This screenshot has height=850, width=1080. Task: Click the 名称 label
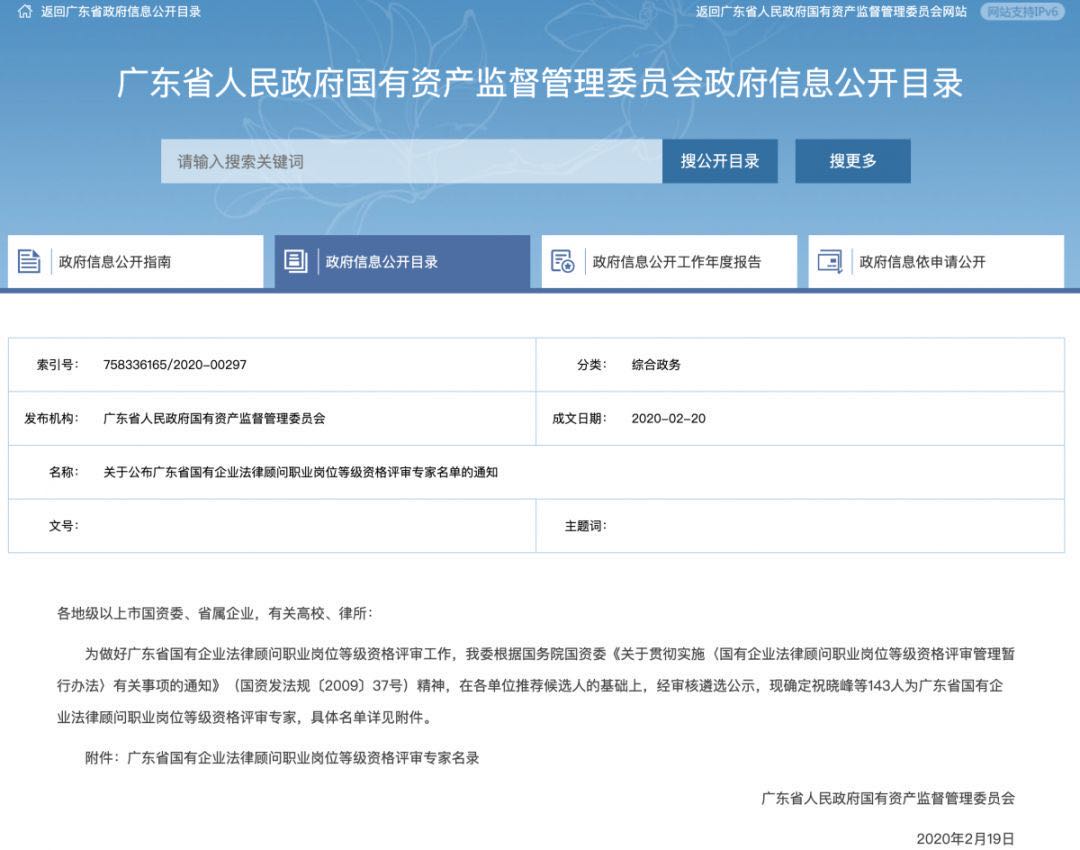(64, 472)
